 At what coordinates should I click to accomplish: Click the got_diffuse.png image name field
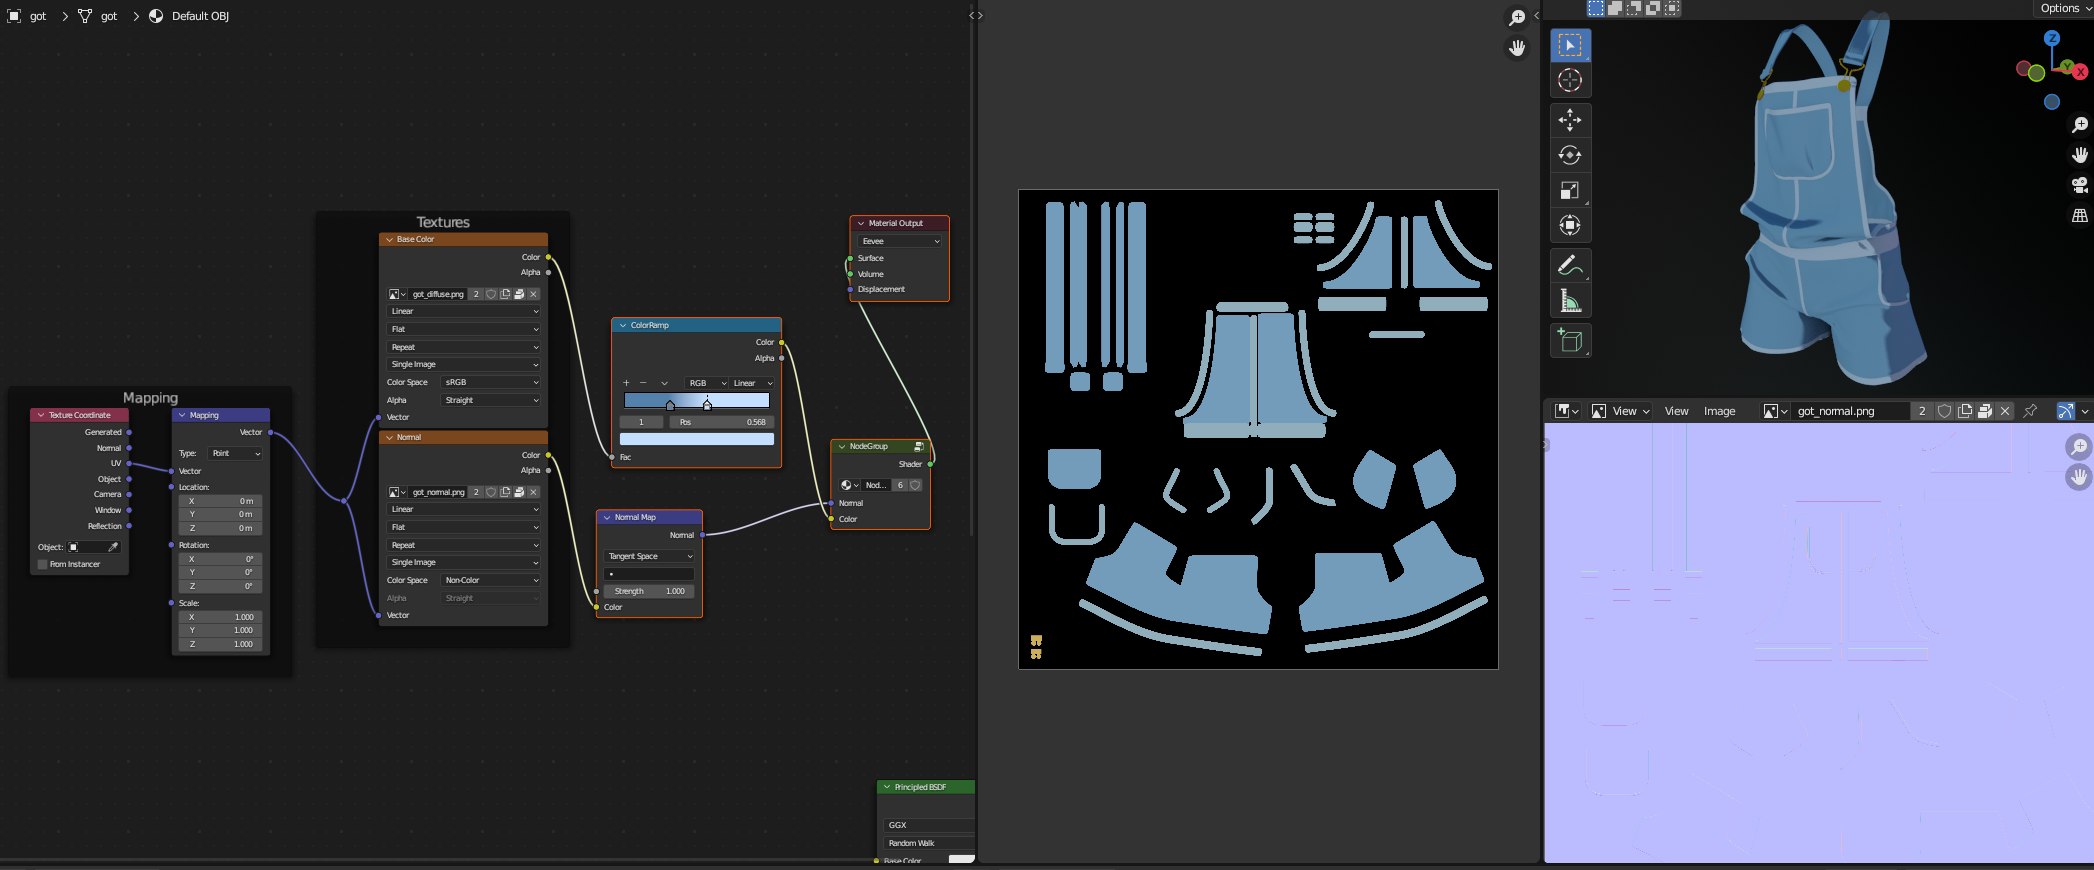coord(438,294)
